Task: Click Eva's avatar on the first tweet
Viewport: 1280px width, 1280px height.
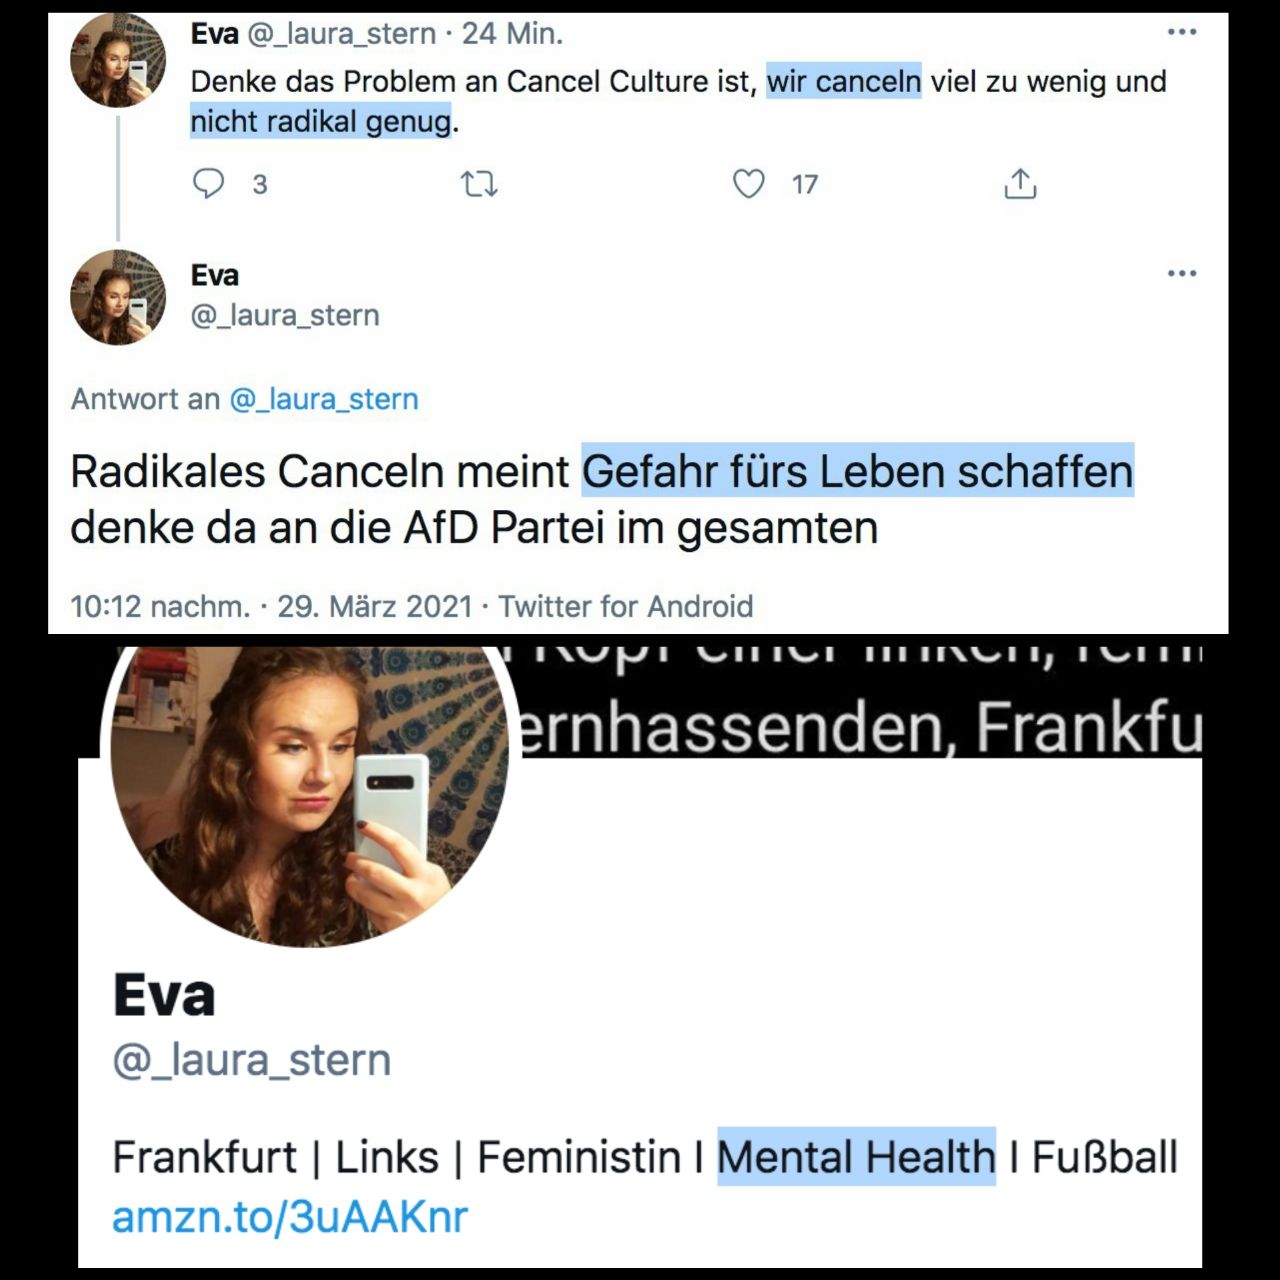Action: [118, 60]
